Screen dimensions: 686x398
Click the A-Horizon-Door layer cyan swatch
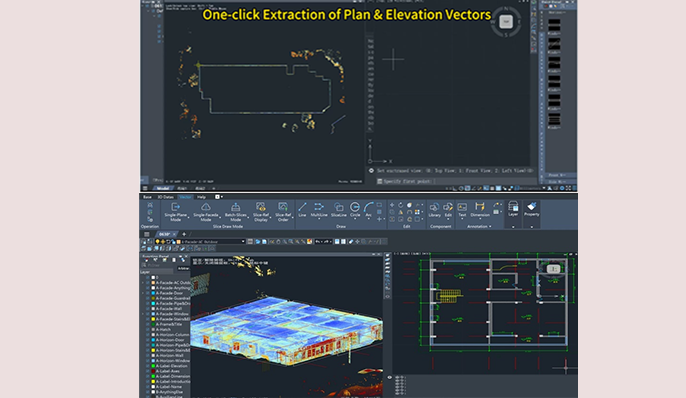point(153,340)
